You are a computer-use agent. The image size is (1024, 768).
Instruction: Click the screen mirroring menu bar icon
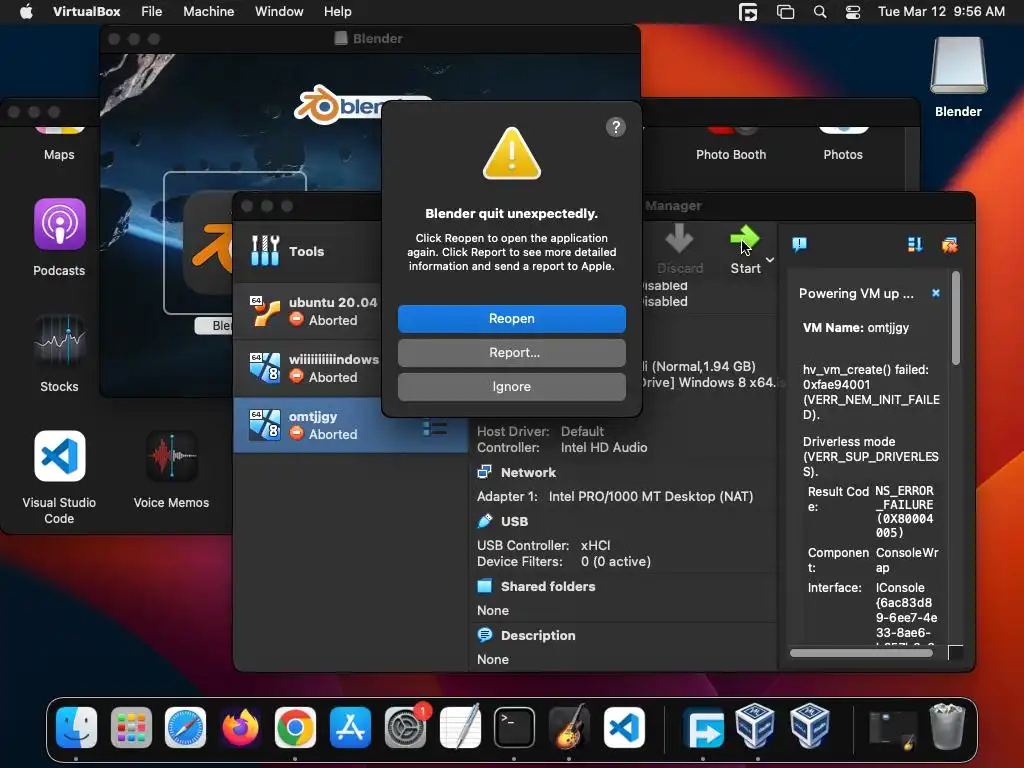pos(785,12)
